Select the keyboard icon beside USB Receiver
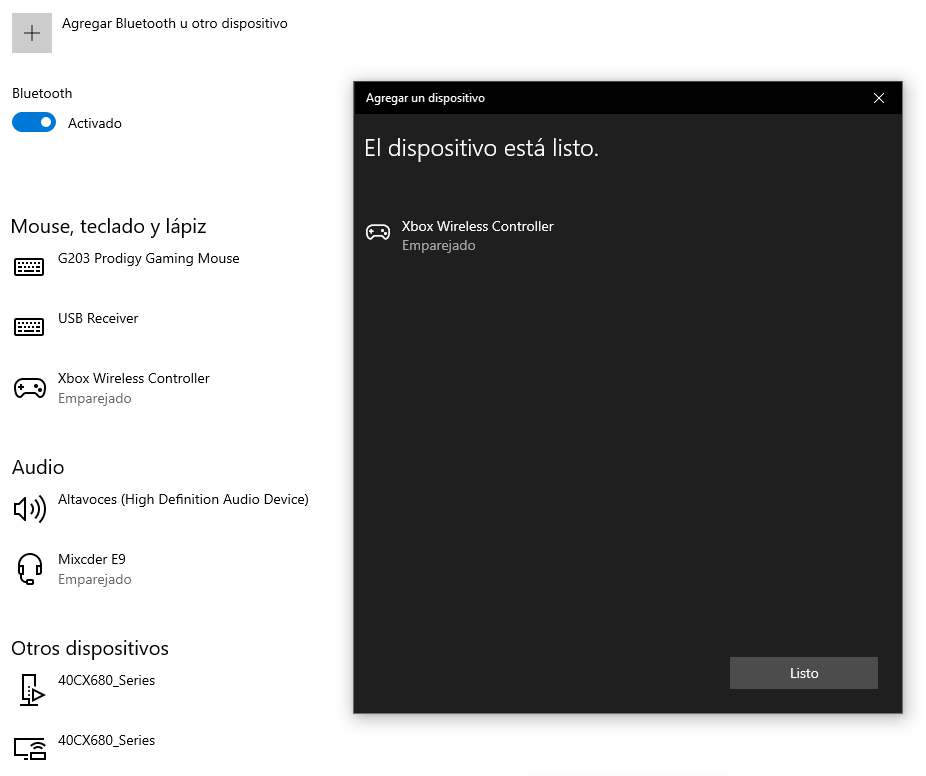Screen dimensions: 926x776 [29, 327]
